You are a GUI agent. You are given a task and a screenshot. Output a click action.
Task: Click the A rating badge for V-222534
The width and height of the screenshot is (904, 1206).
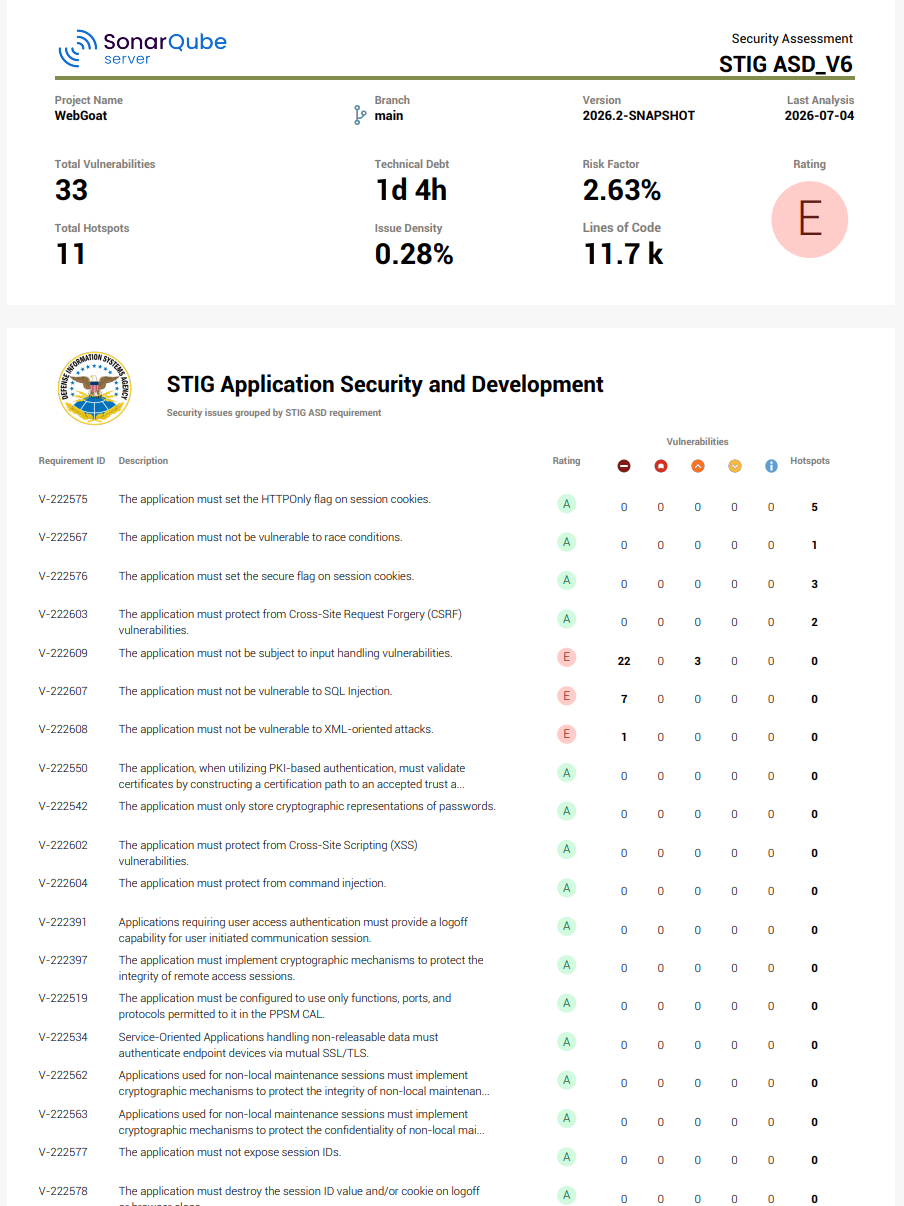(x=567, y=1042)
